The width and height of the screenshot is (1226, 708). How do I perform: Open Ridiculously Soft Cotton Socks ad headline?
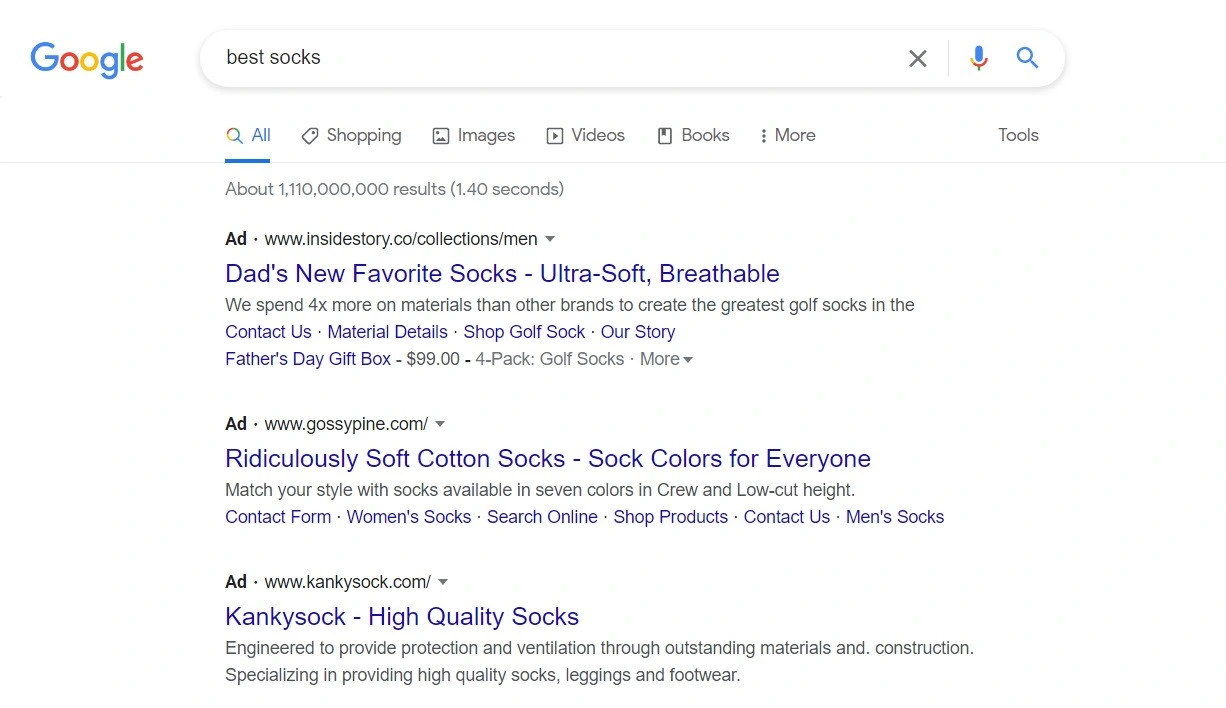[x=548, y=458]
